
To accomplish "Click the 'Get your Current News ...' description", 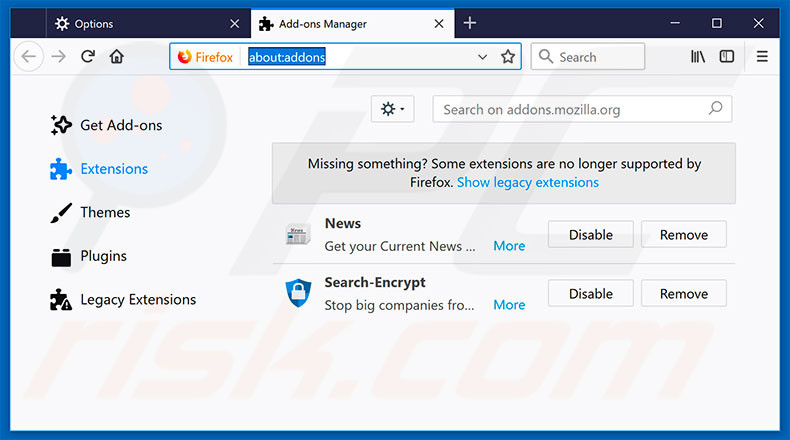I will point(400,246).
